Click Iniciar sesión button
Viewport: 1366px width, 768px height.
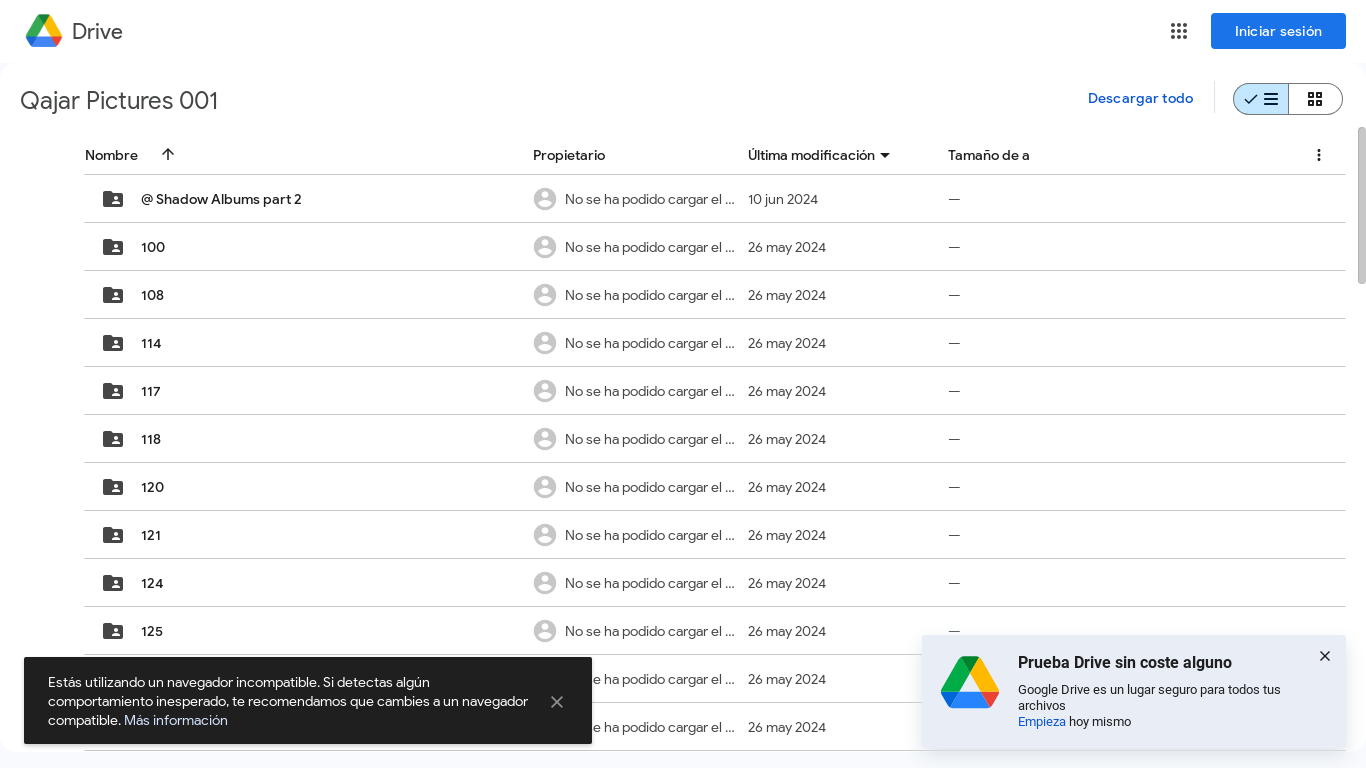click(1278, 31)
